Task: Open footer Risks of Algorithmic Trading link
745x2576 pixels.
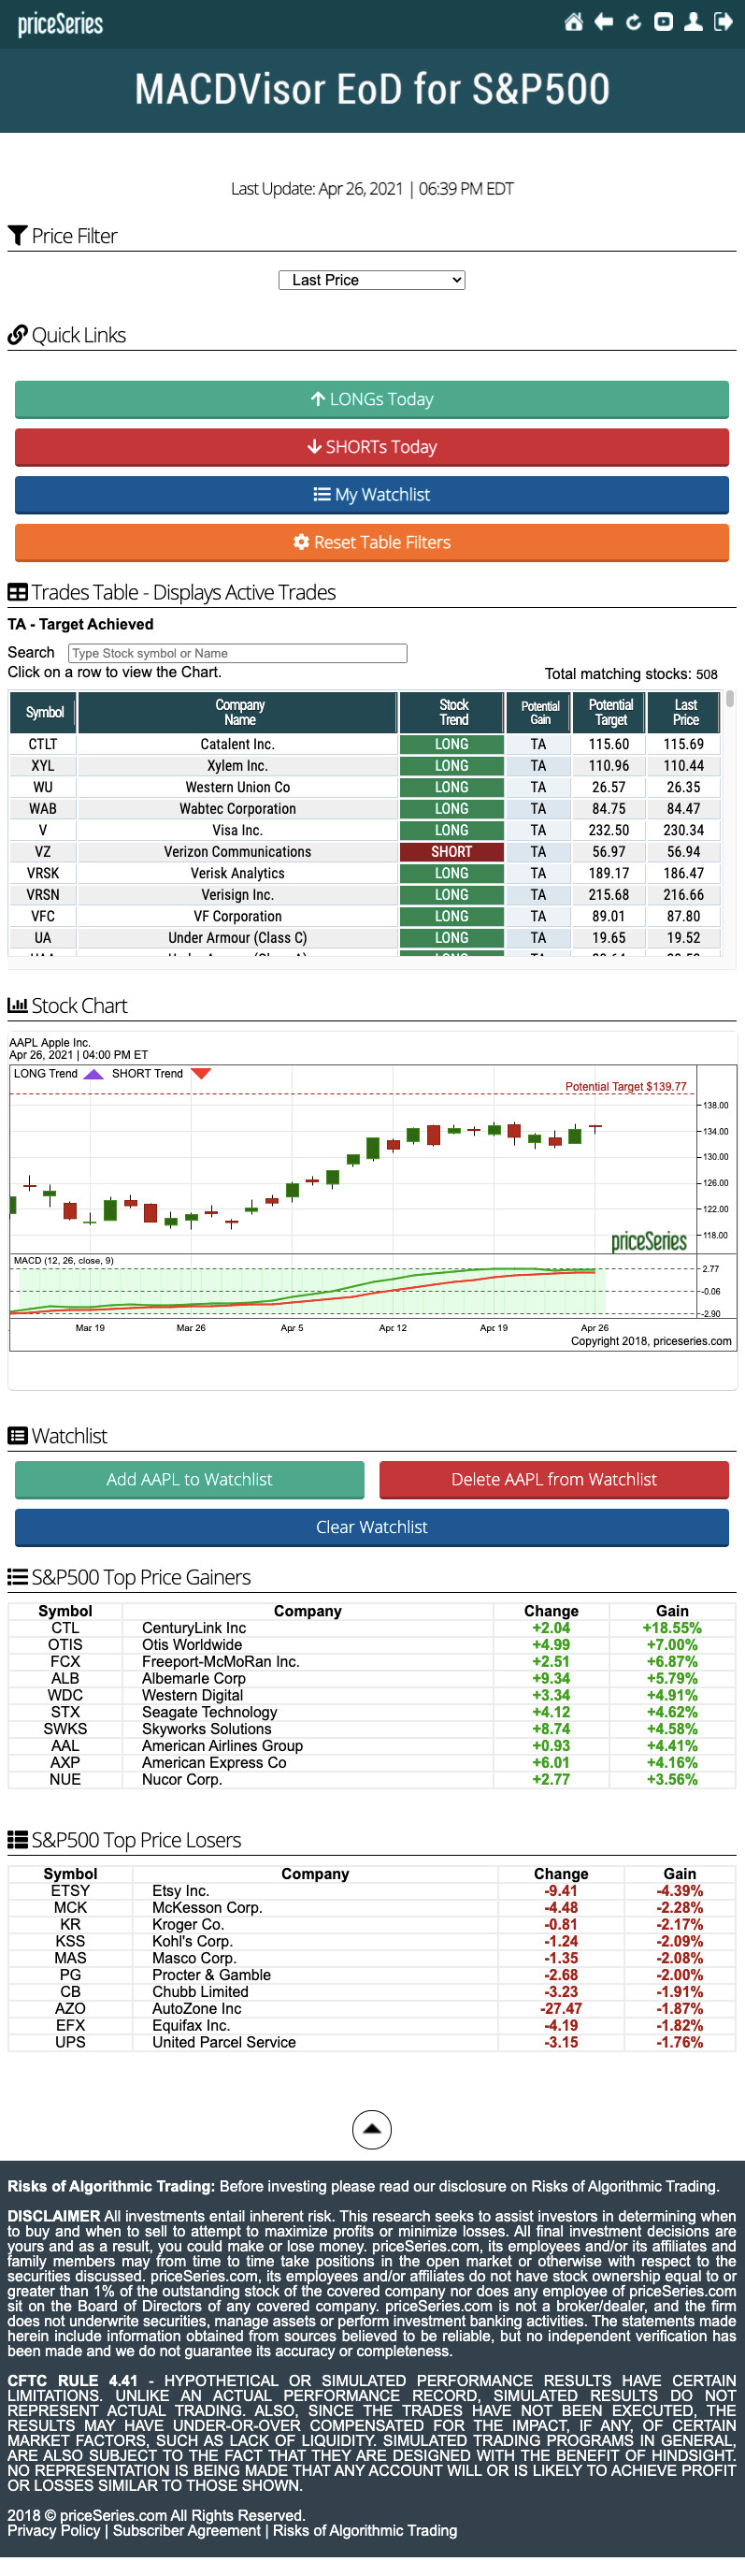Action: click(365, 2530)
